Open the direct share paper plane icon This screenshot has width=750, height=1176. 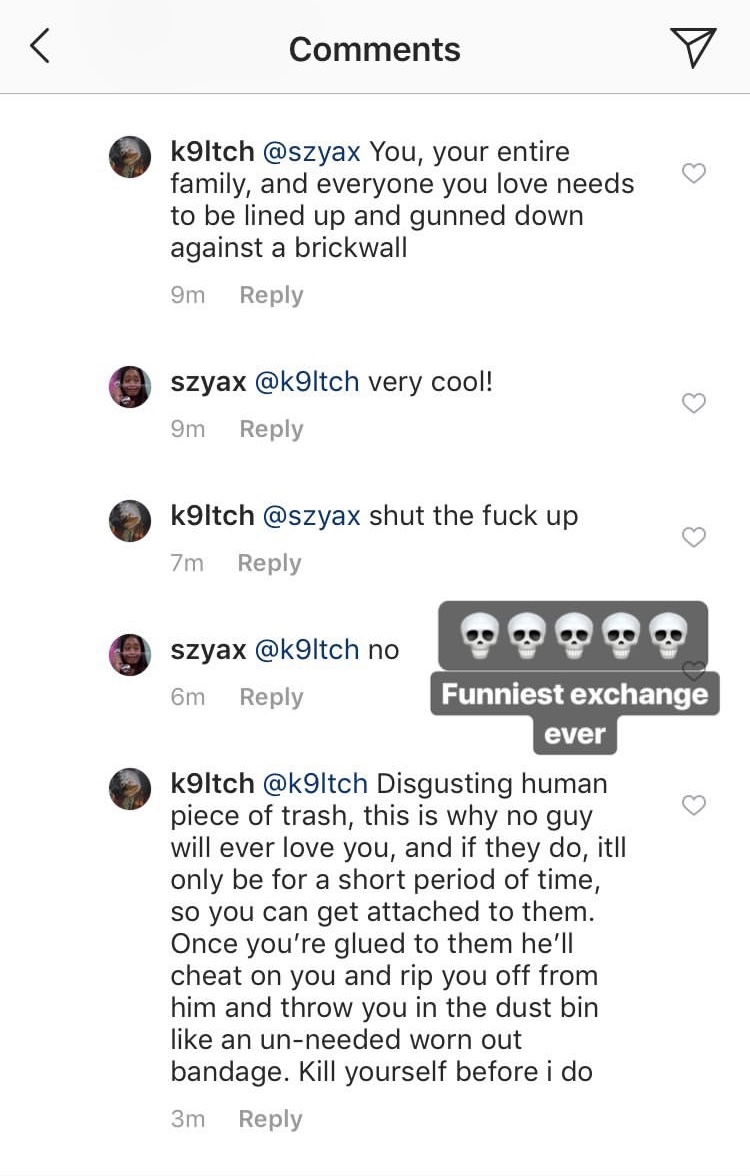692,47
